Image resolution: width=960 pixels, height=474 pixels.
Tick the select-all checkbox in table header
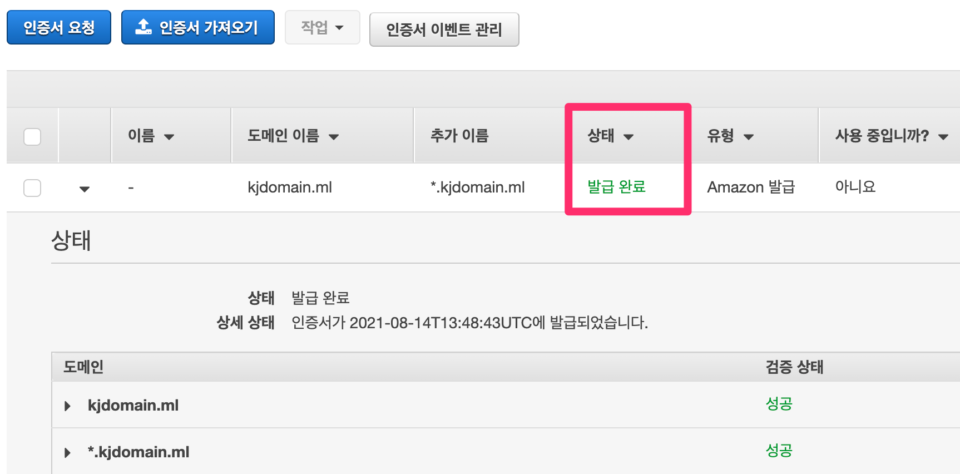tap(32, 137)
